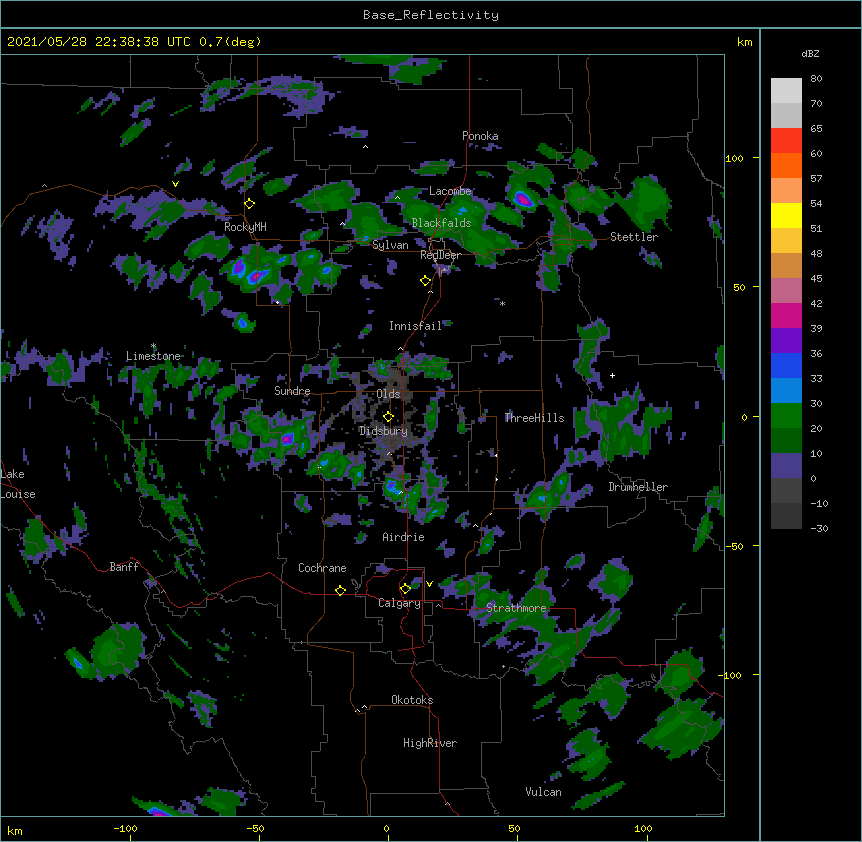862x842 pixels.
Task: Click the -50 tick on the right axis
Action: tap(734, 546)
